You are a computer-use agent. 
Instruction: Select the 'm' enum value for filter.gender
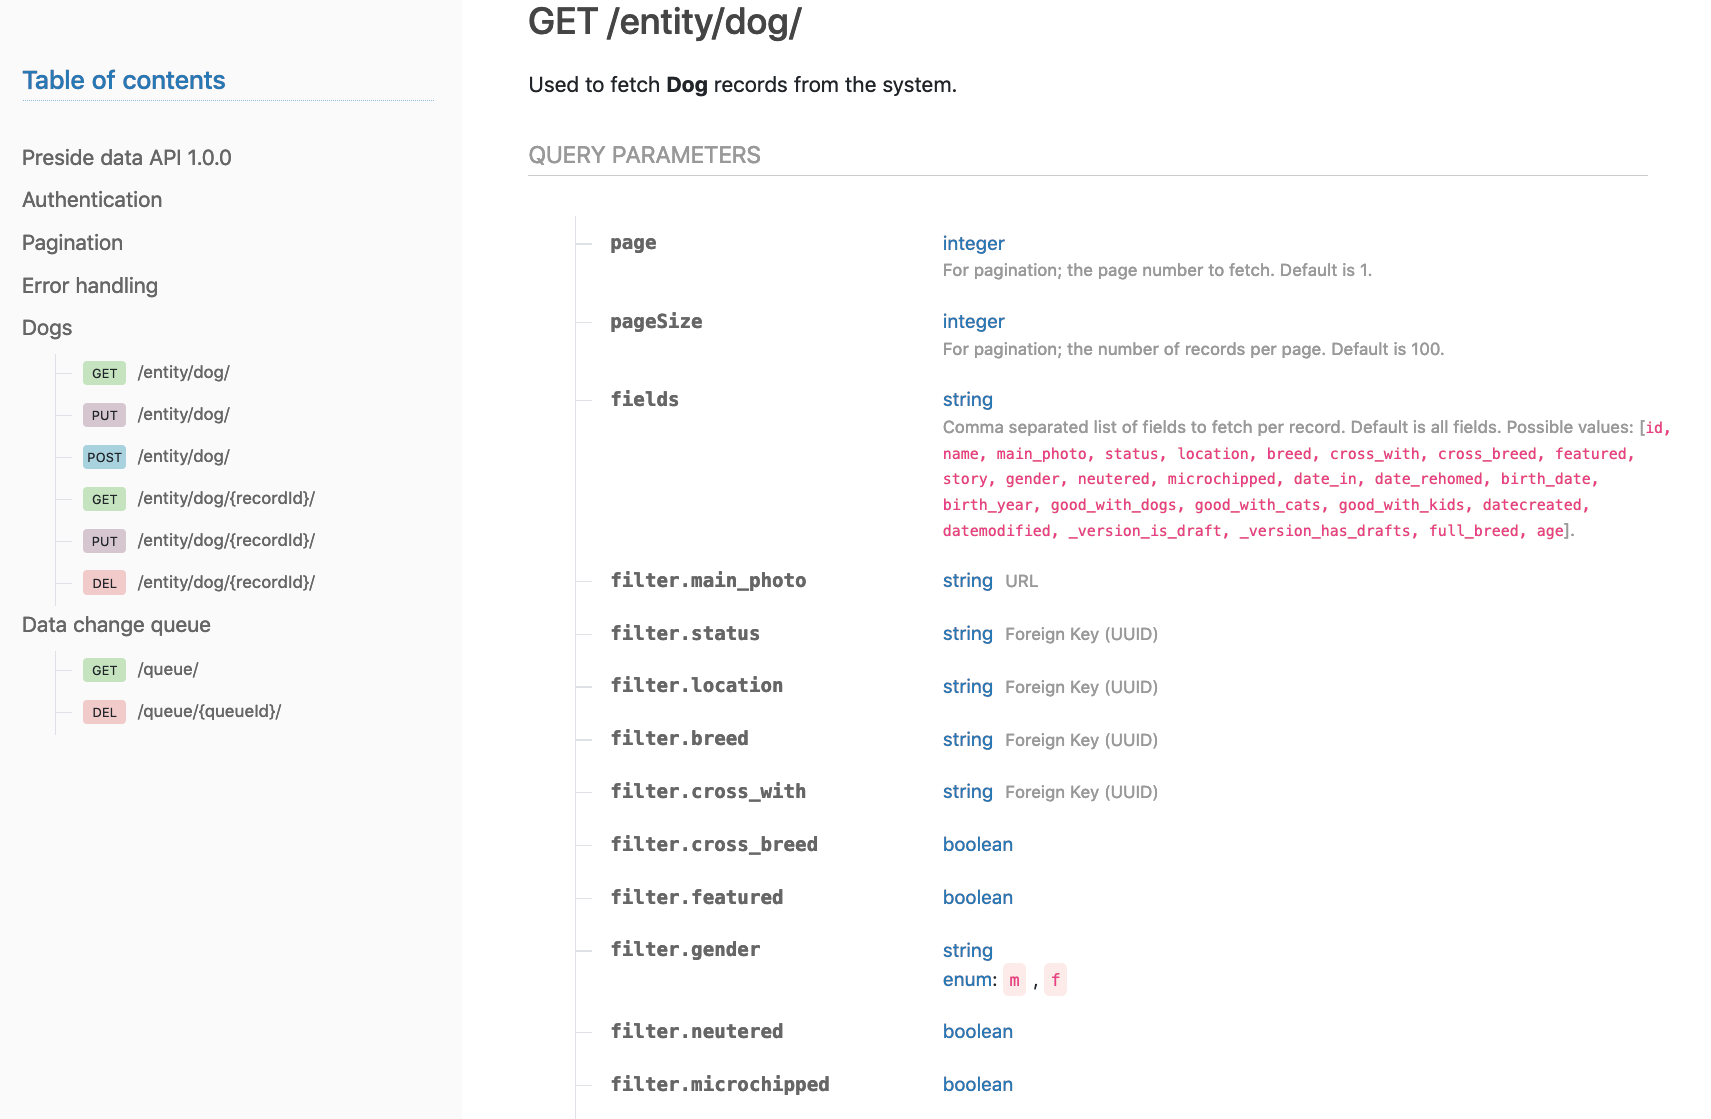coord(1014,980)
